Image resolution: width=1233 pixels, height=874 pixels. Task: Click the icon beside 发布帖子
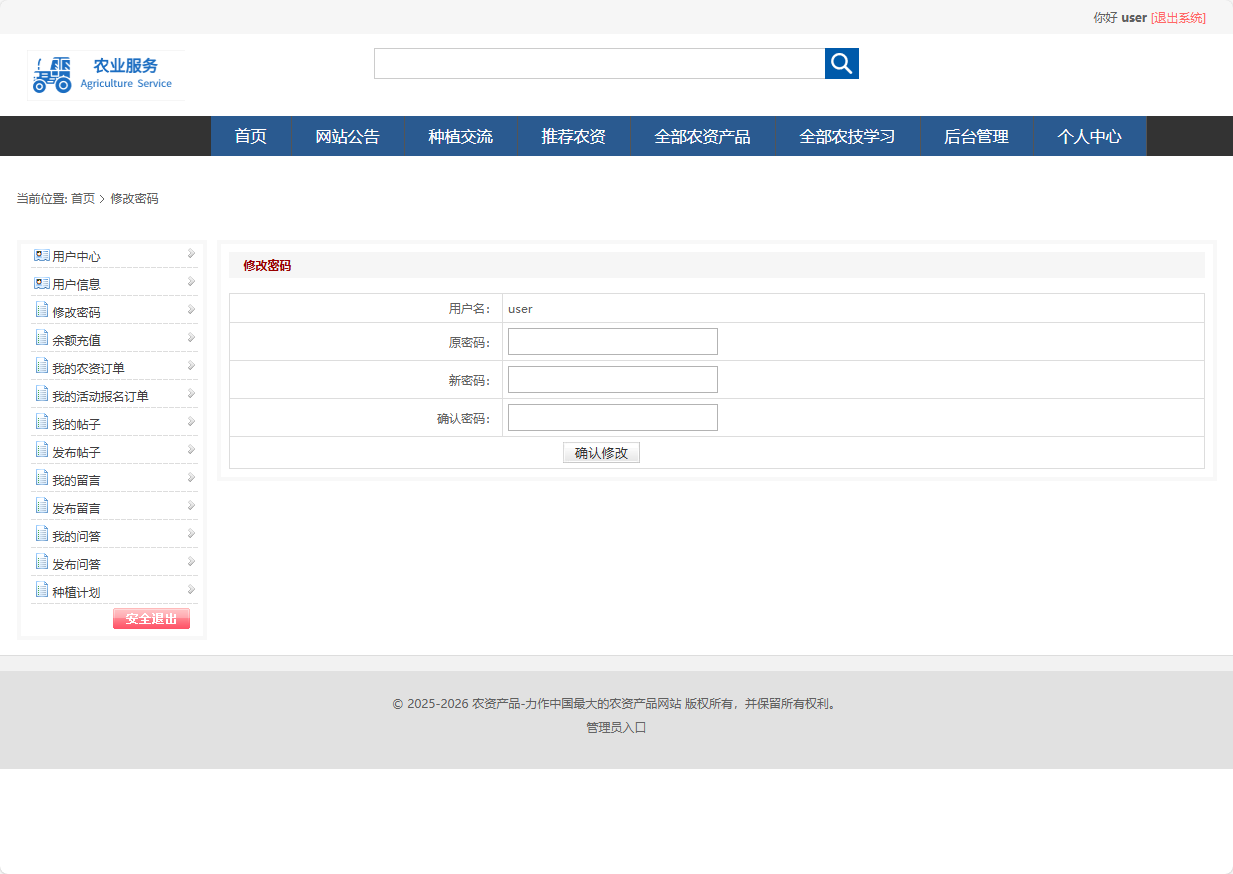tap(40, 450)
